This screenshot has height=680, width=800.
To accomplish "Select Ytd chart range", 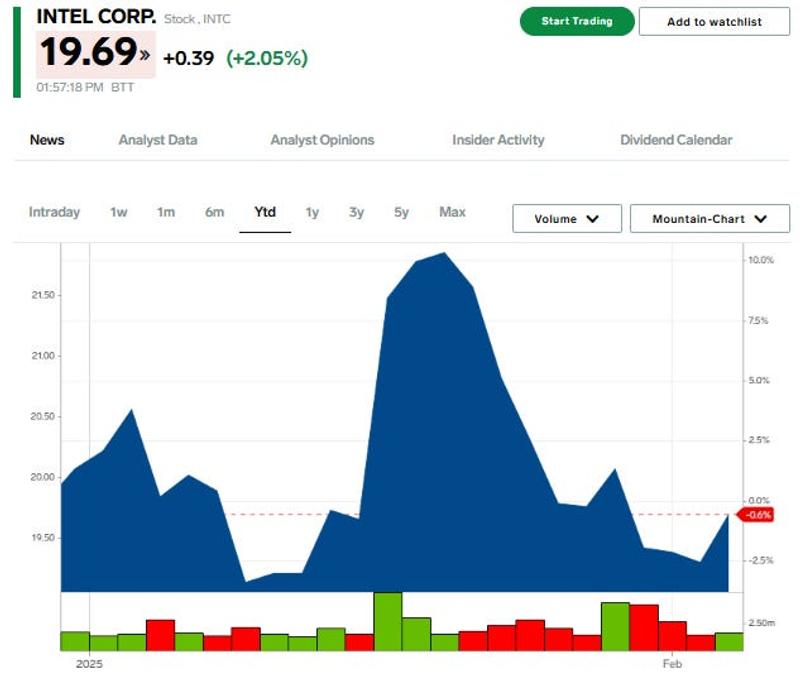I will coord(265,212).
